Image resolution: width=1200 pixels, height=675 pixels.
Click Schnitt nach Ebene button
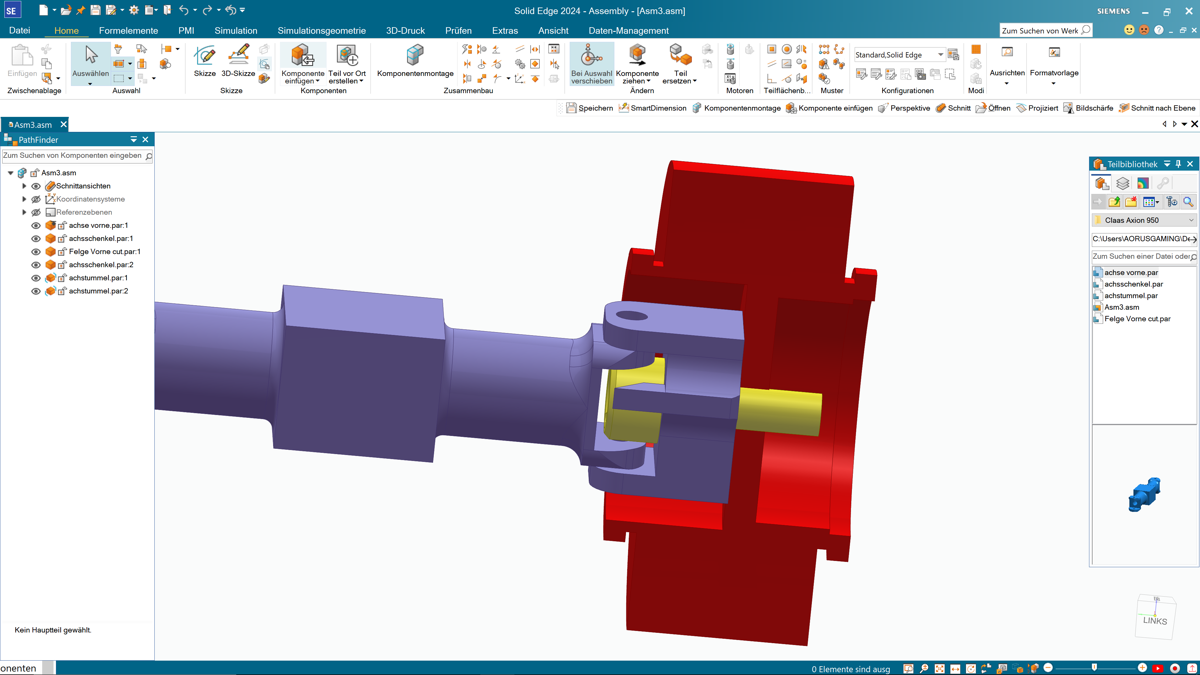(x=1156, y=108)
